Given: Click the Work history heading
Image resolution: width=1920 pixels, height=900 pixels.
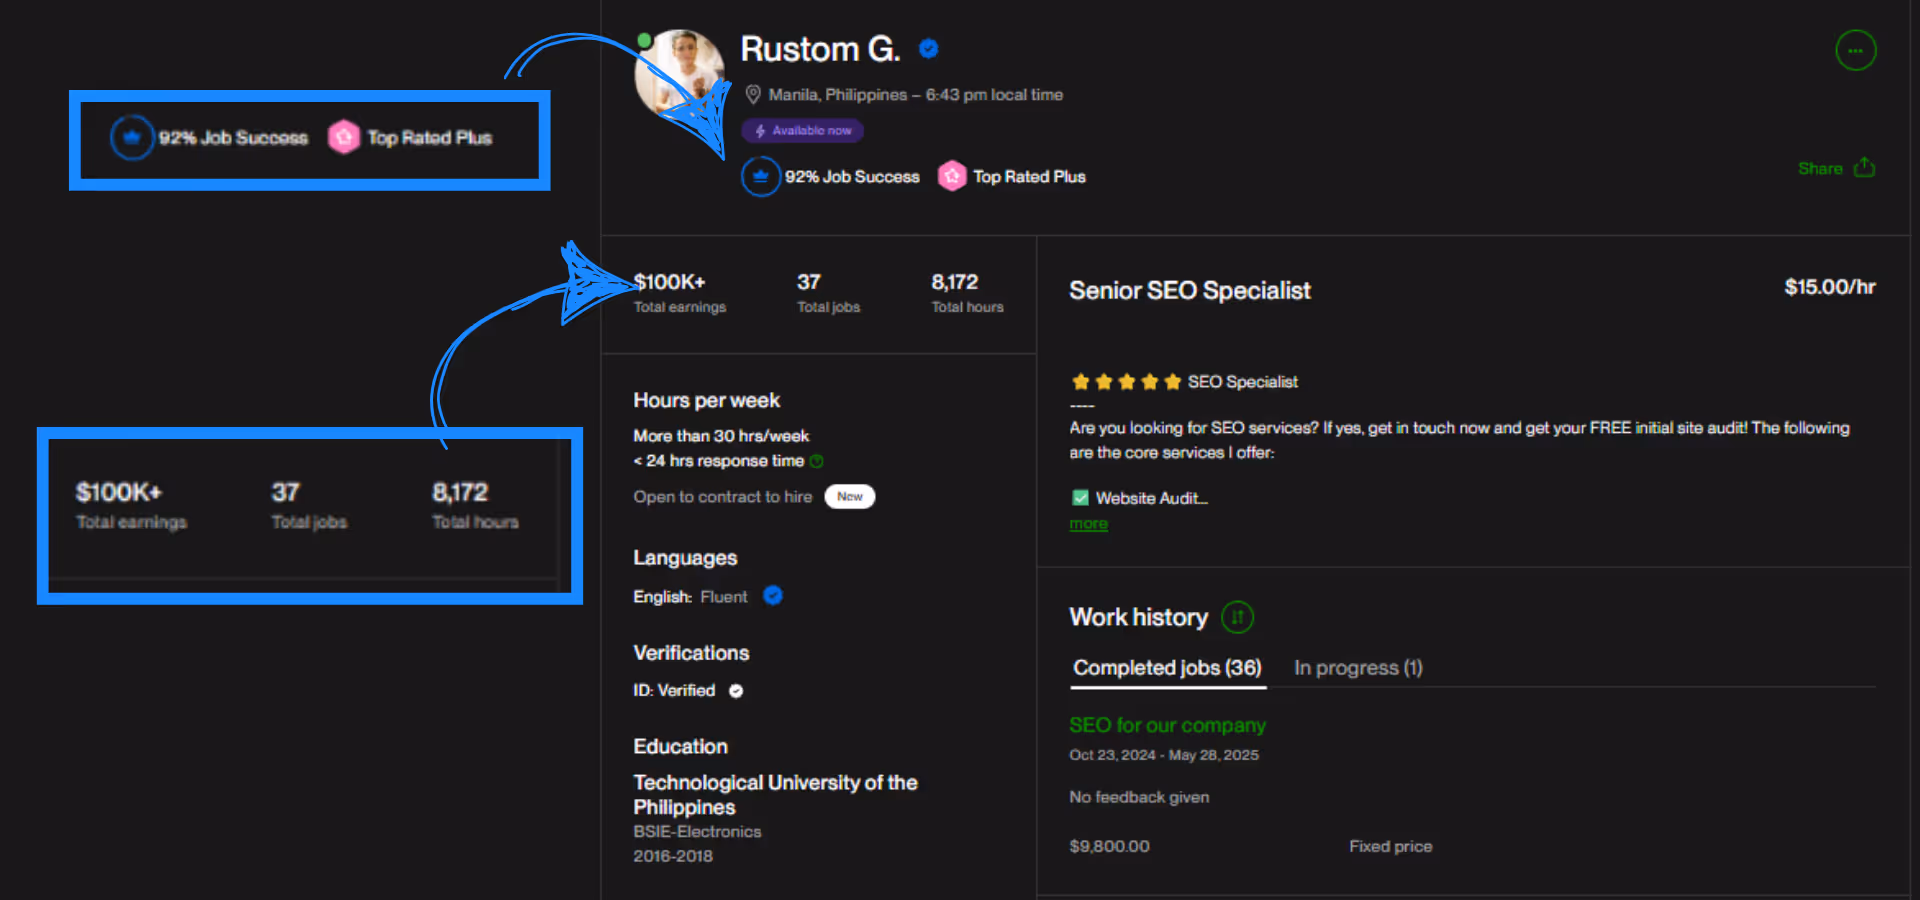Looking at the screenshot, I should pyautogui.click(x=1138, y=617).
